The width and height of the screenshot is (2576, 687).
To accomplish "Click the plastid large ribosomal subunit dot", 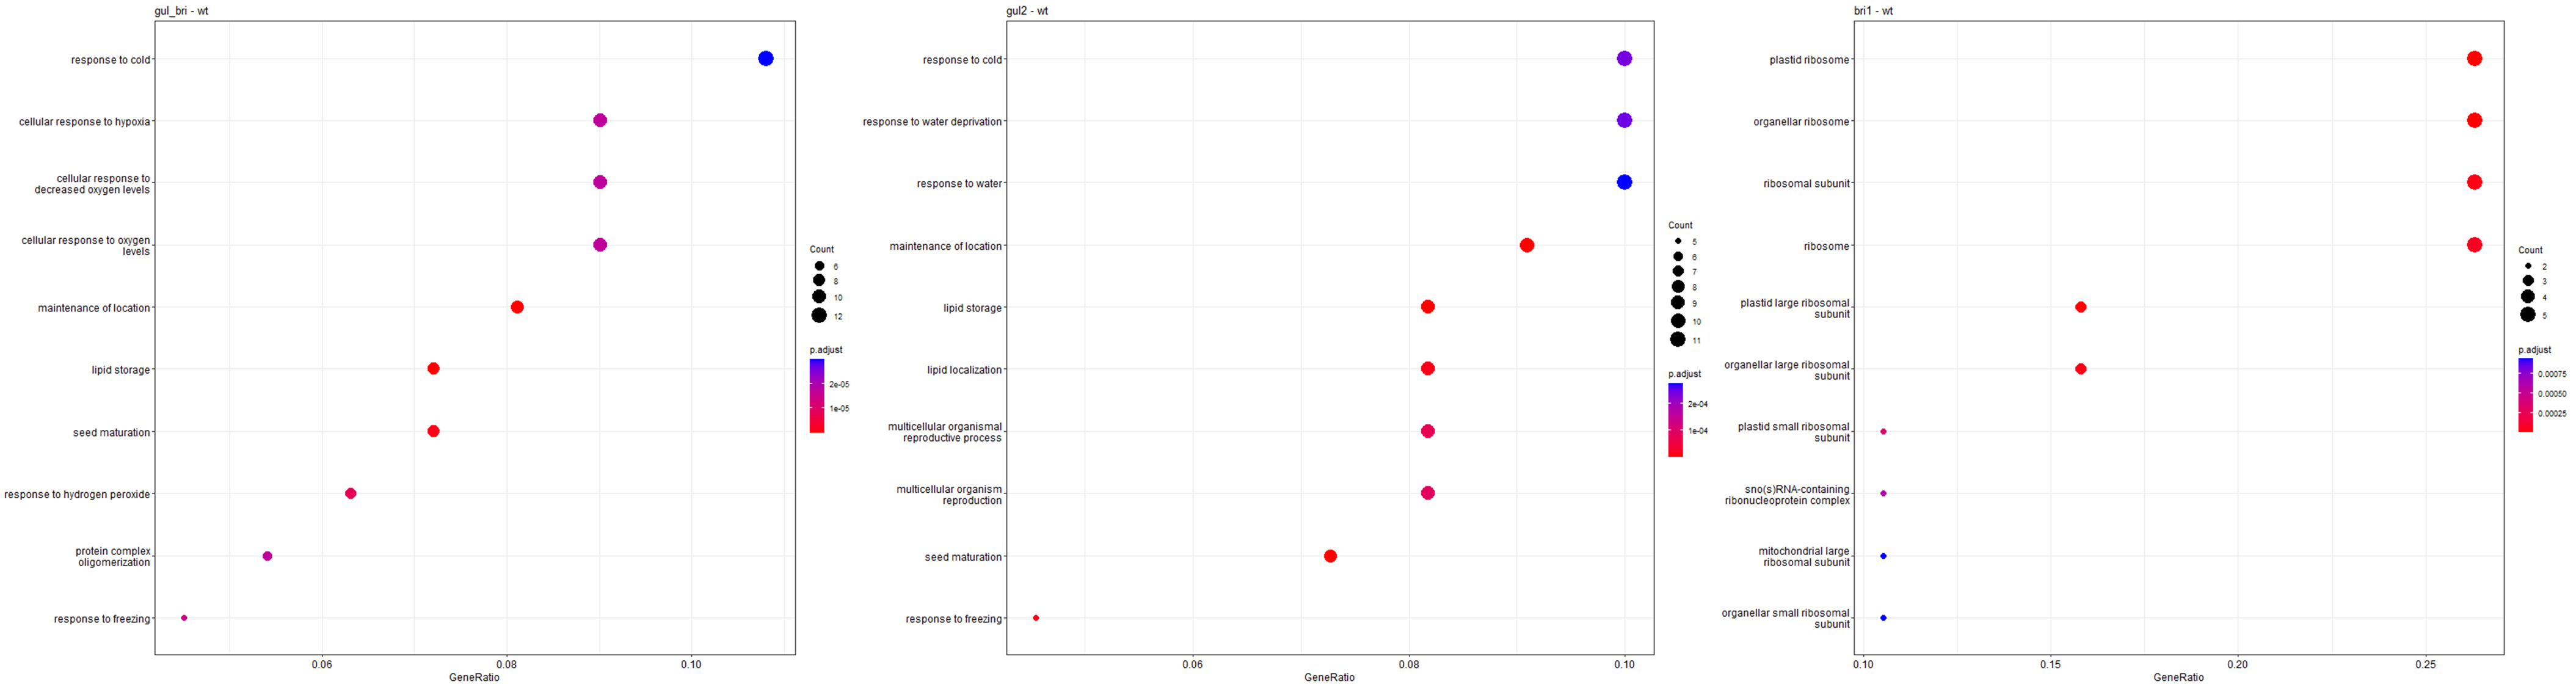I will click(2081, 307).
